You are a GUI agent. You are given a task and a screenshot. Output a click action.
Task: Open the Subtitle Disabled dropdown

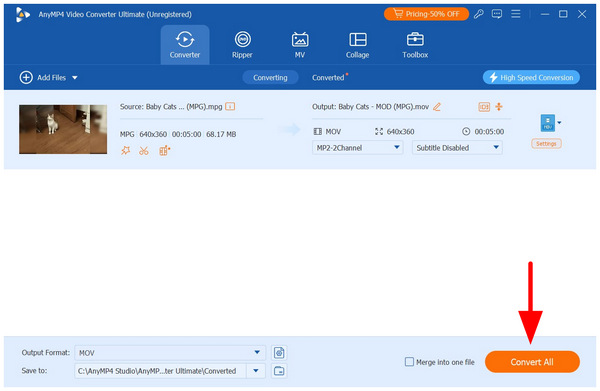[457, 148]
